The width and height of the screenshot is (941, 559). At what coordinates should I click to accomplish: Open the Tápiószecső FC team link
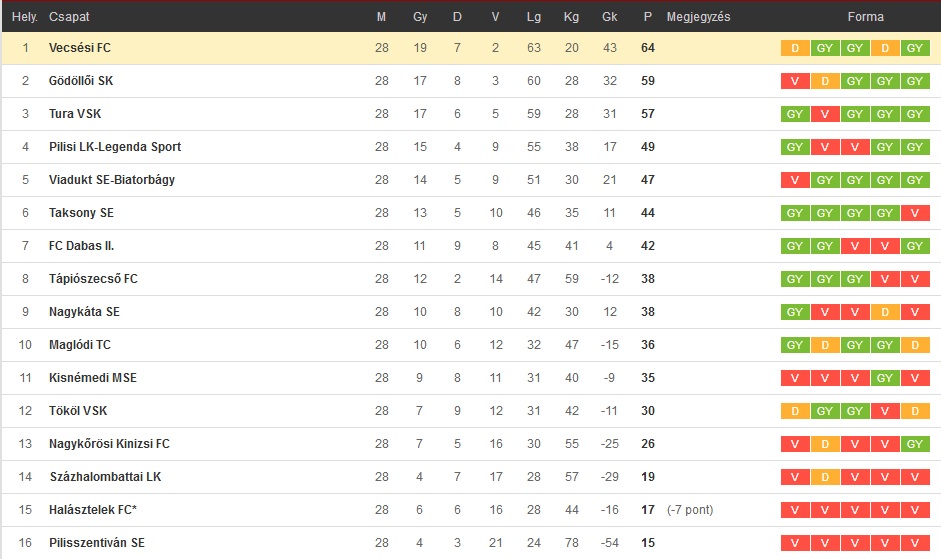pyautogui.click(x=93, y=279)
